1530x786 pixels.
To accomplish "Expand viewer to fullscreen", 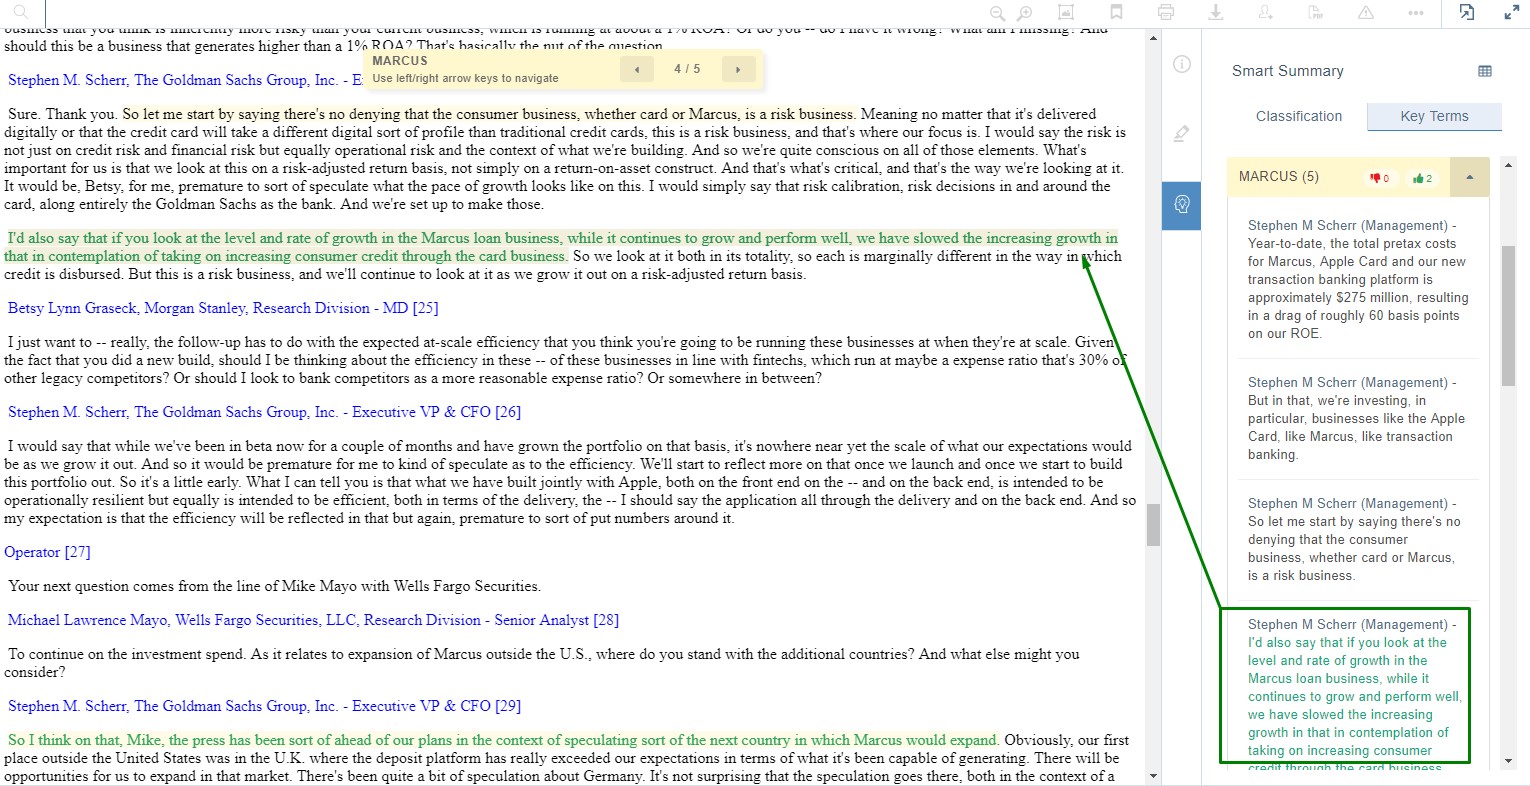I will coord(1512,12).
